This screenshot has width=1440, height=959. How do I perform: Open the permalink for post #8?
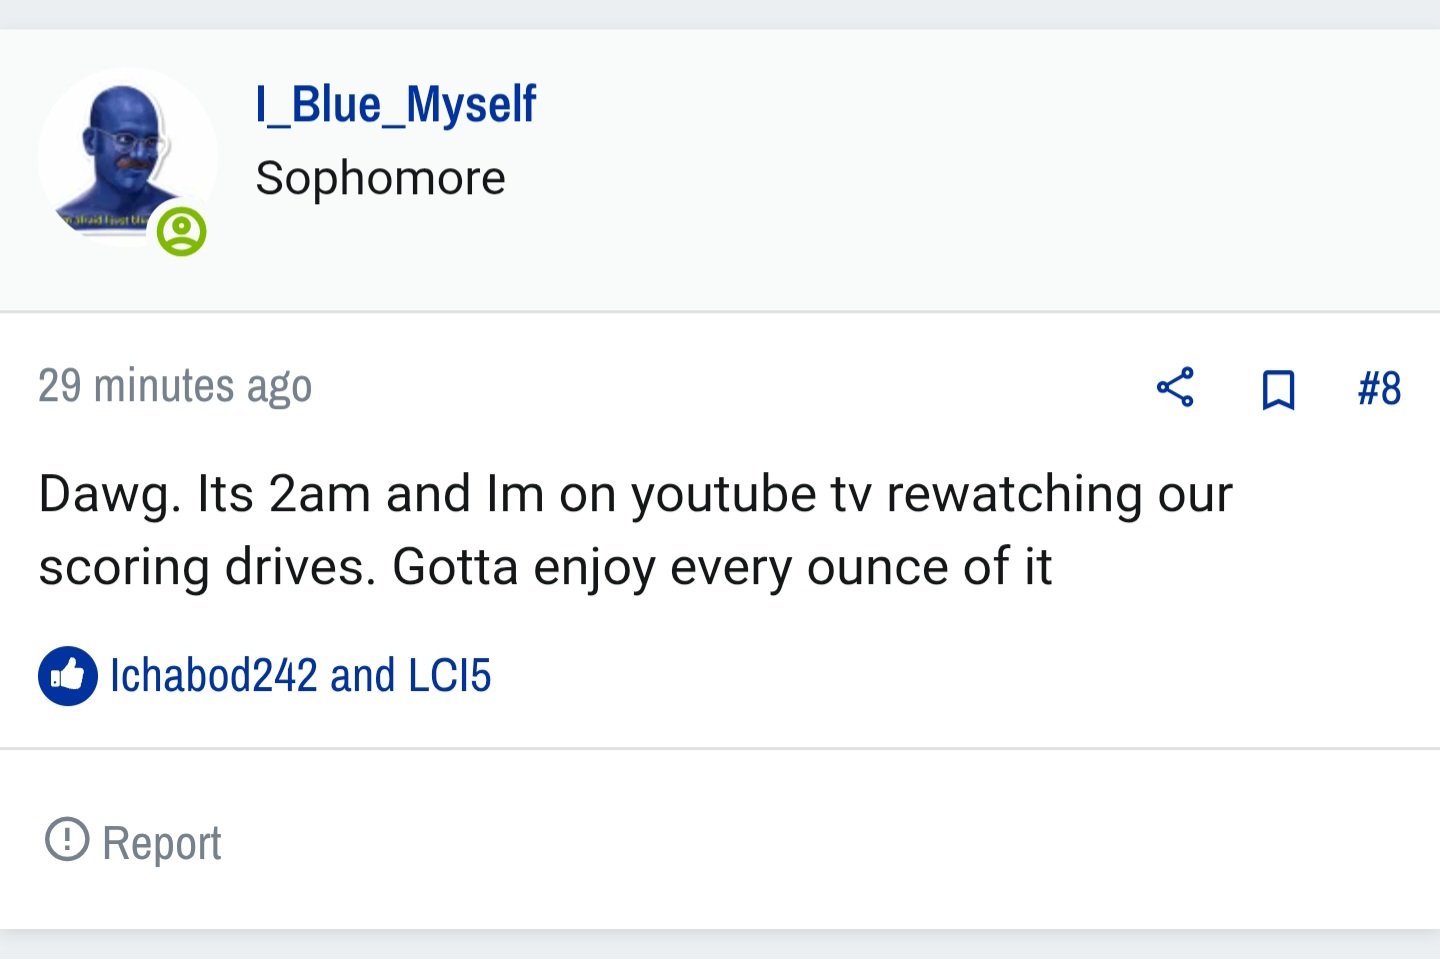click(1379, 388)
